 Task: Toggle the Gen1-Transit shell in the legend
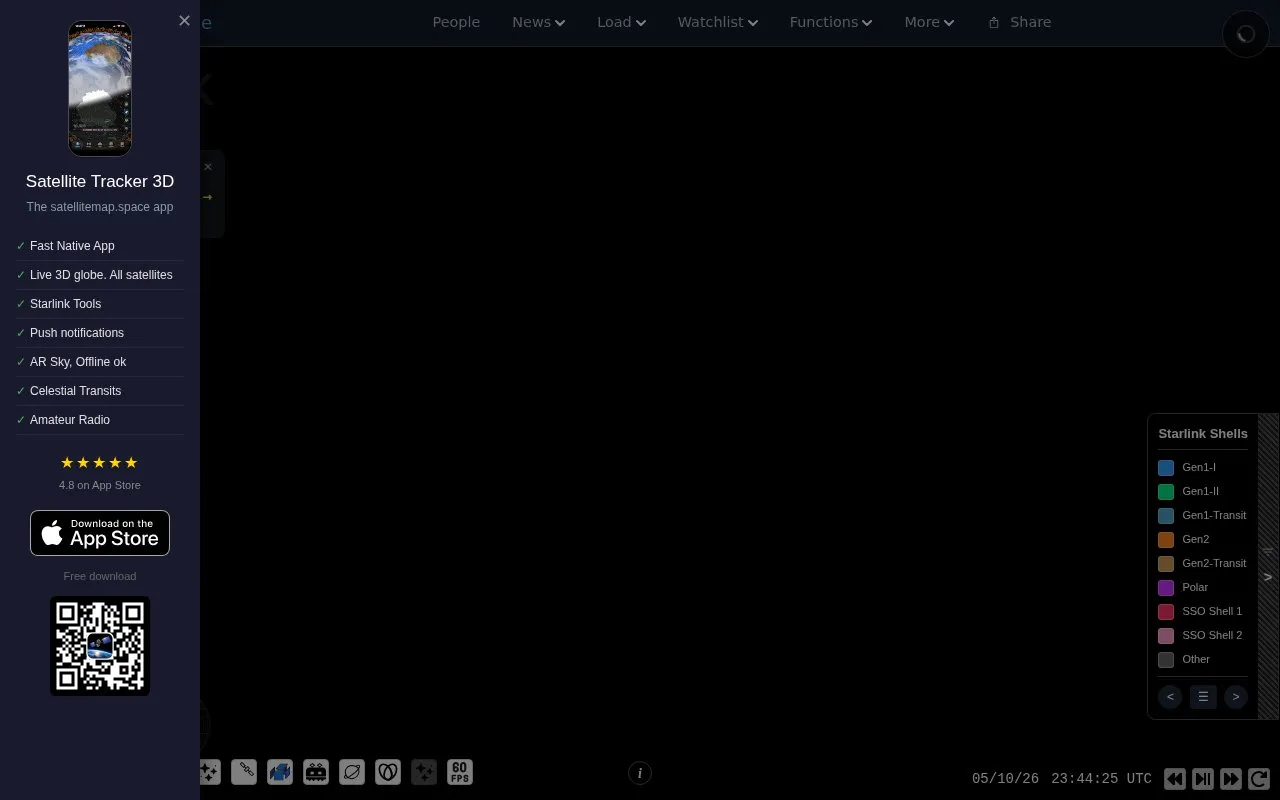tap(1203, 515)
